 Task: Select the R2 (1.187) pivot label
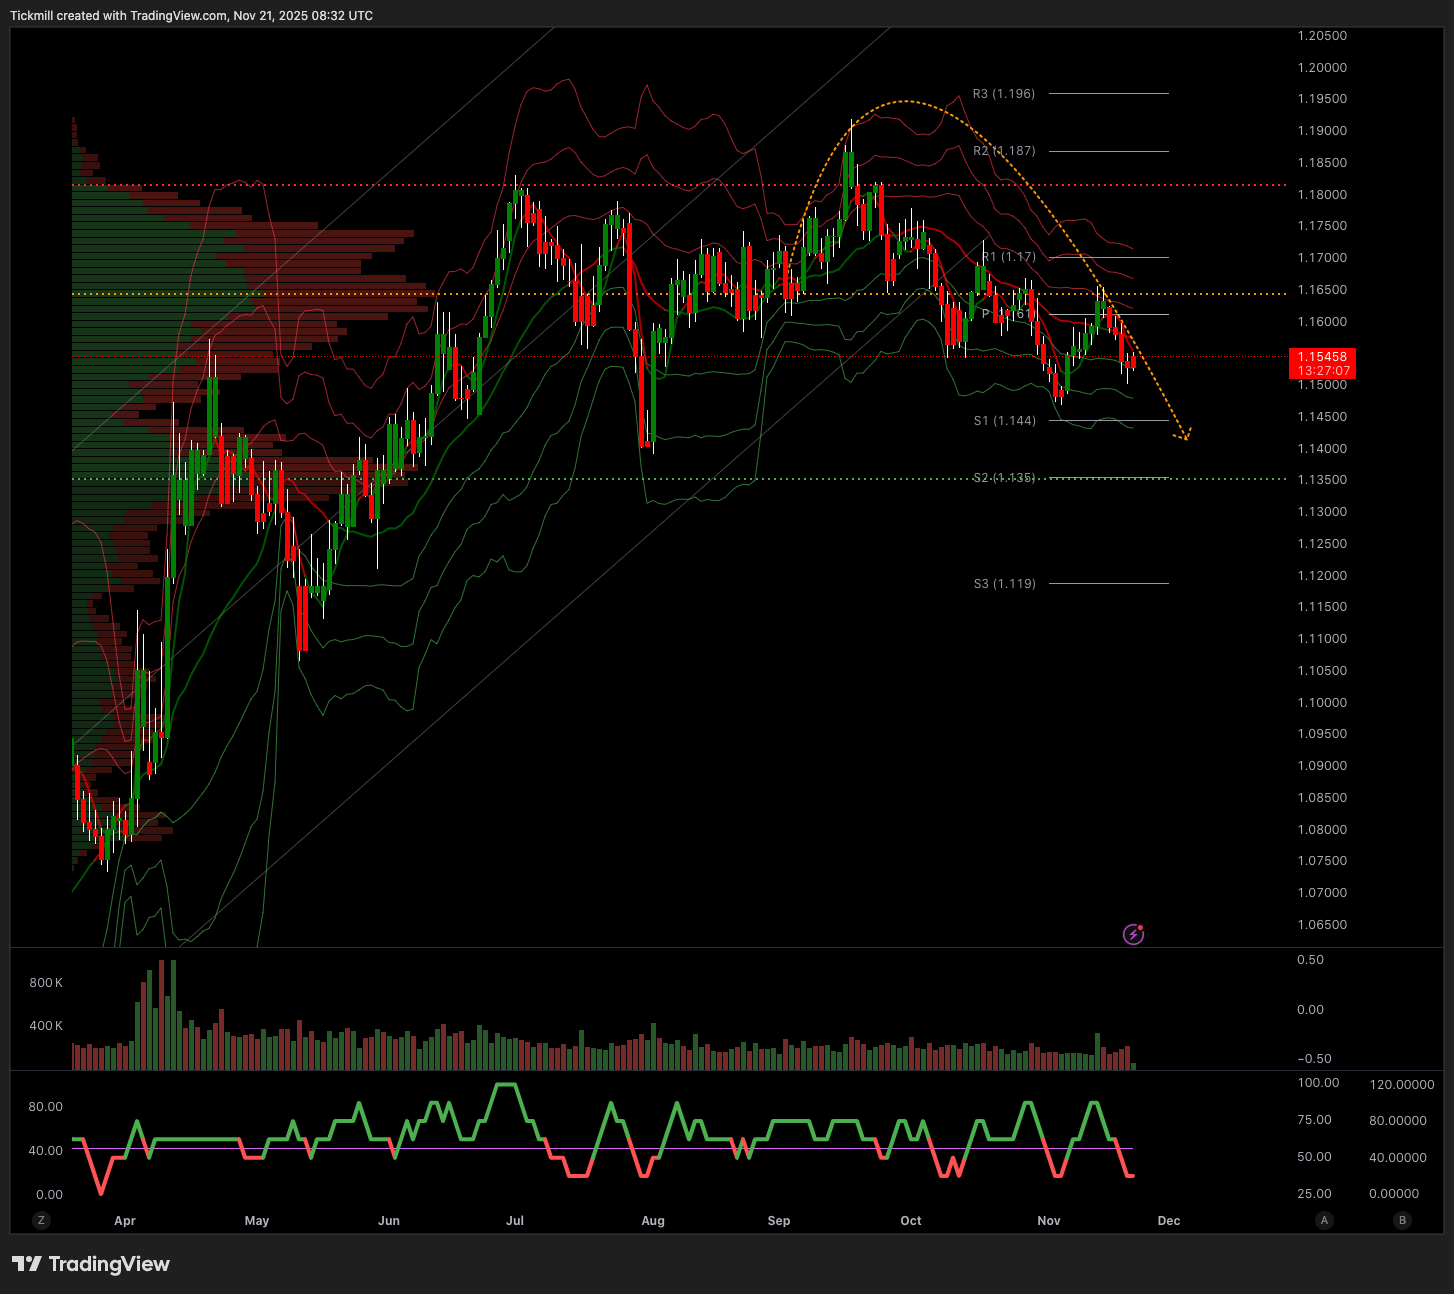point(1004,151)
